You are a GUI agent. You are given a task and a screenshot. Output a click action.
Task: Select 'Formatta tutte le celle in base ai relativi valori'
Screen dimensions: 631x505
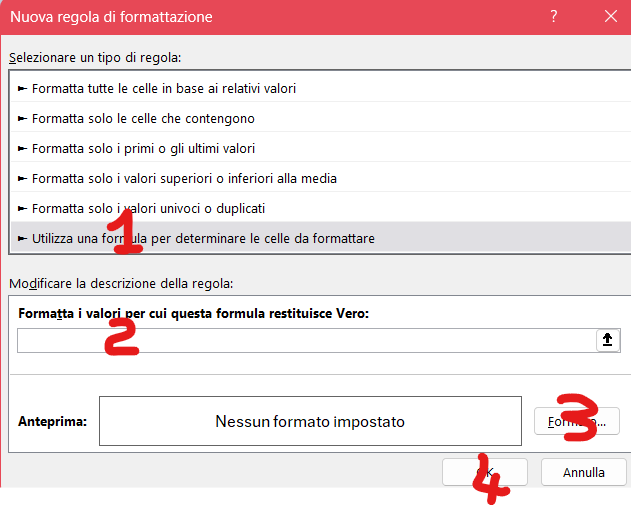[x=163, y=88]
